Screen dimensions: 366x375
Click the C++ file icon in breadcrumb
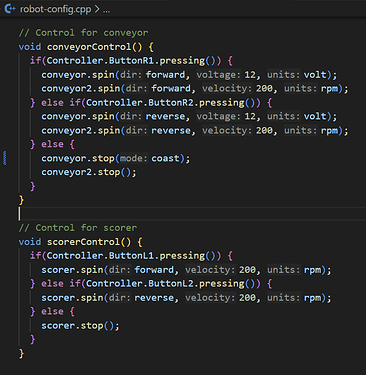coord(10,8)
